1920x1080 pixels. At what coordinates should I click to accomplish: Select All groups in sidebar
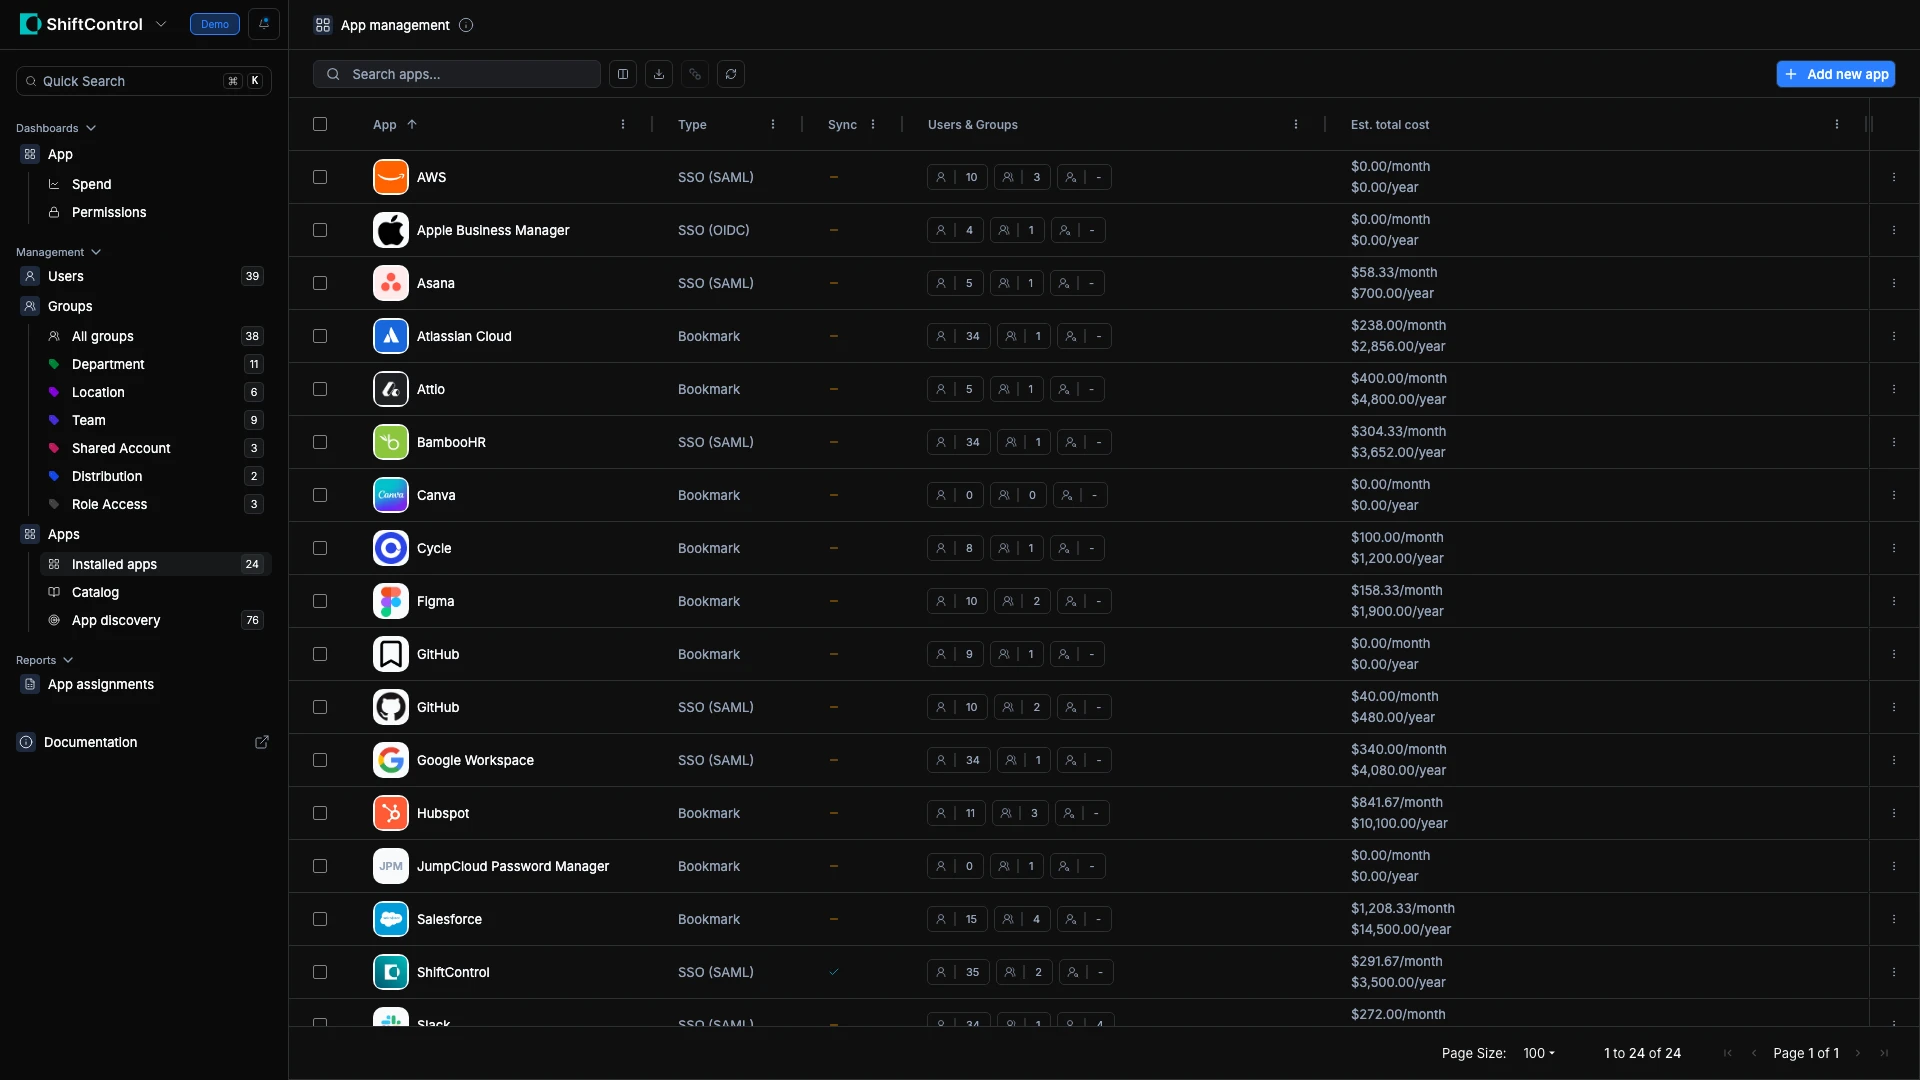(x=156, y=336)
